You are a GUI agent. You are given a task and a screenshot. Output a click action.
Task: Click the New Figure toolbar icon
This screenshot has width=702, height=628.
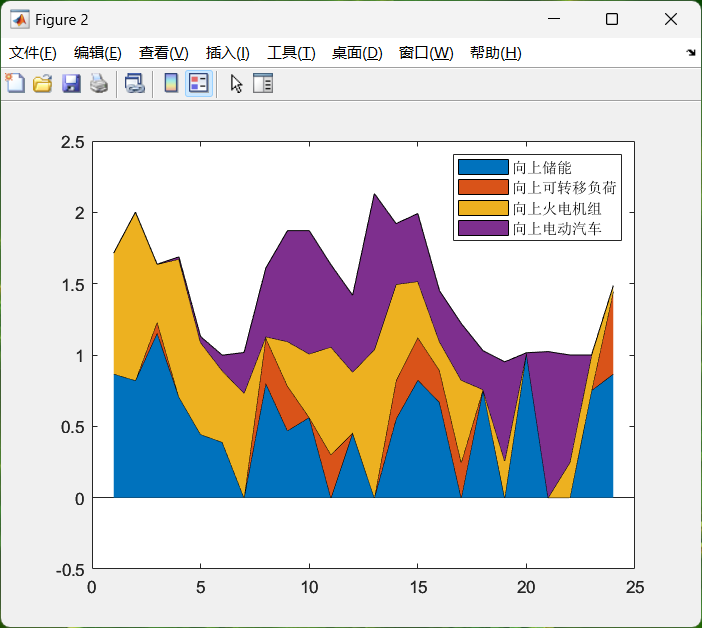pos(15,84)
